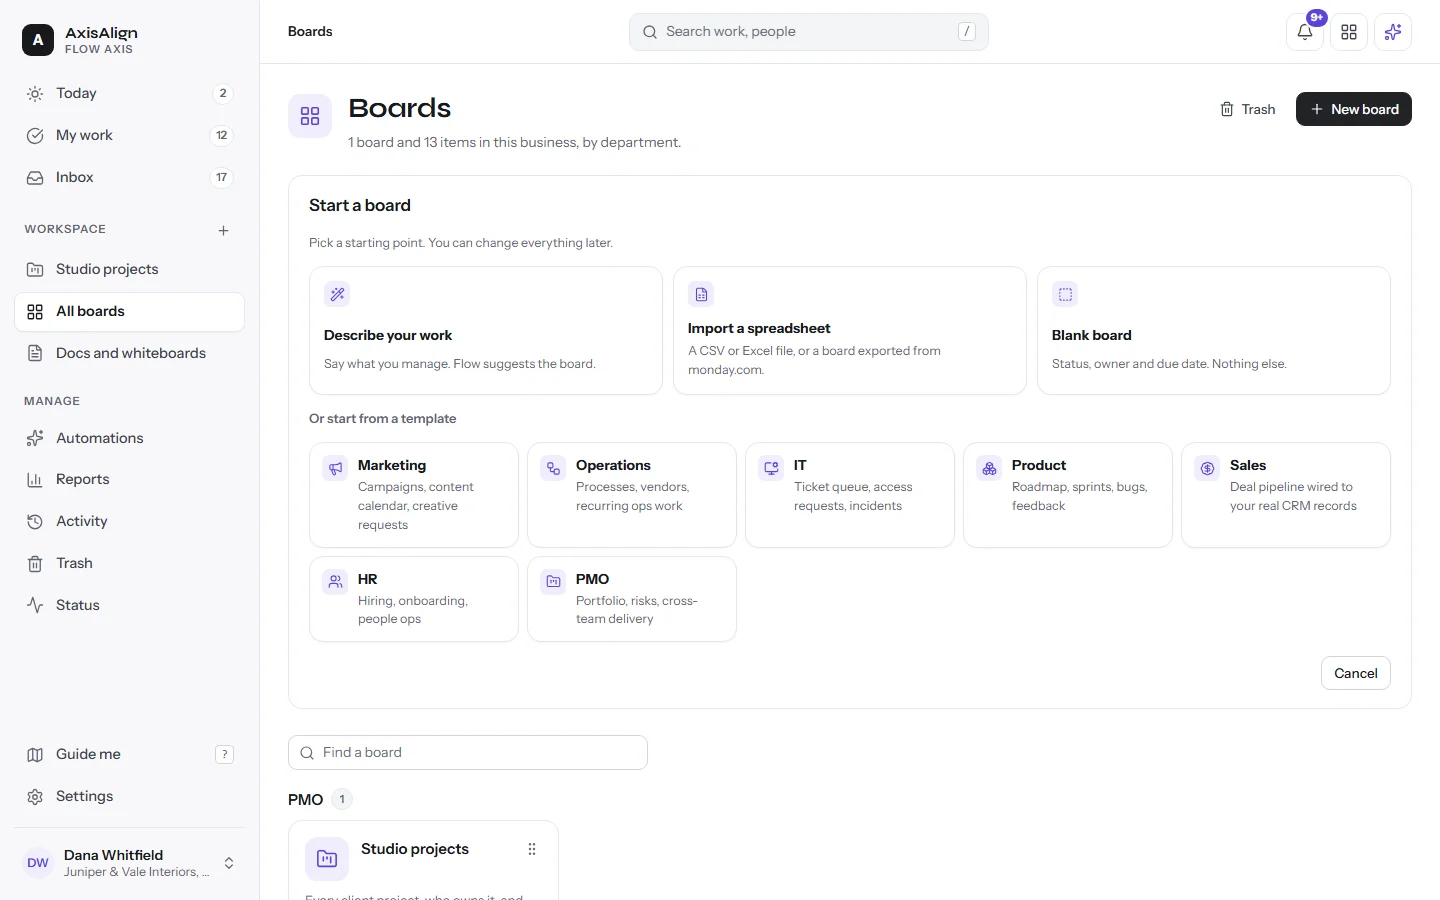Open the notifications bell

click(1305, 32)
